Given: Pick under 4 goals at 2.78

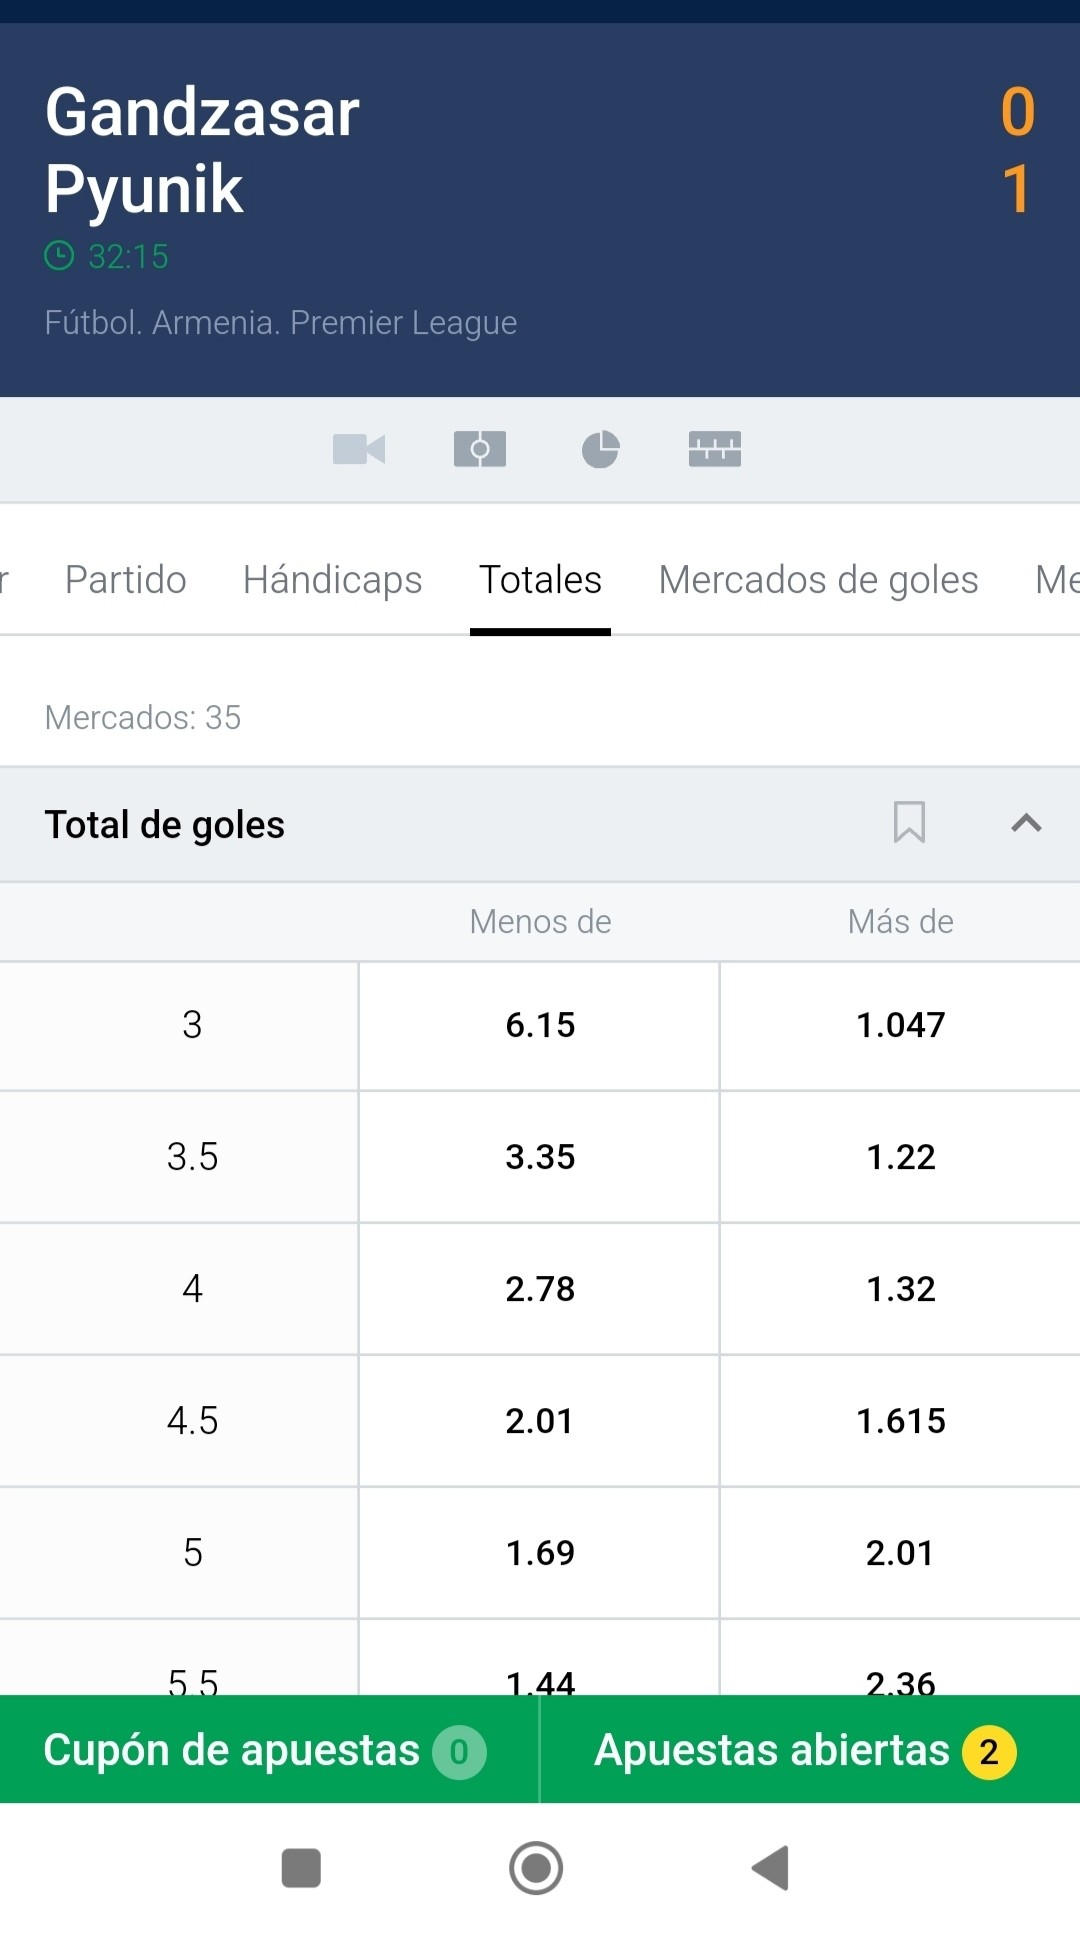Looking at the screenshot, I should [540, 1289].
